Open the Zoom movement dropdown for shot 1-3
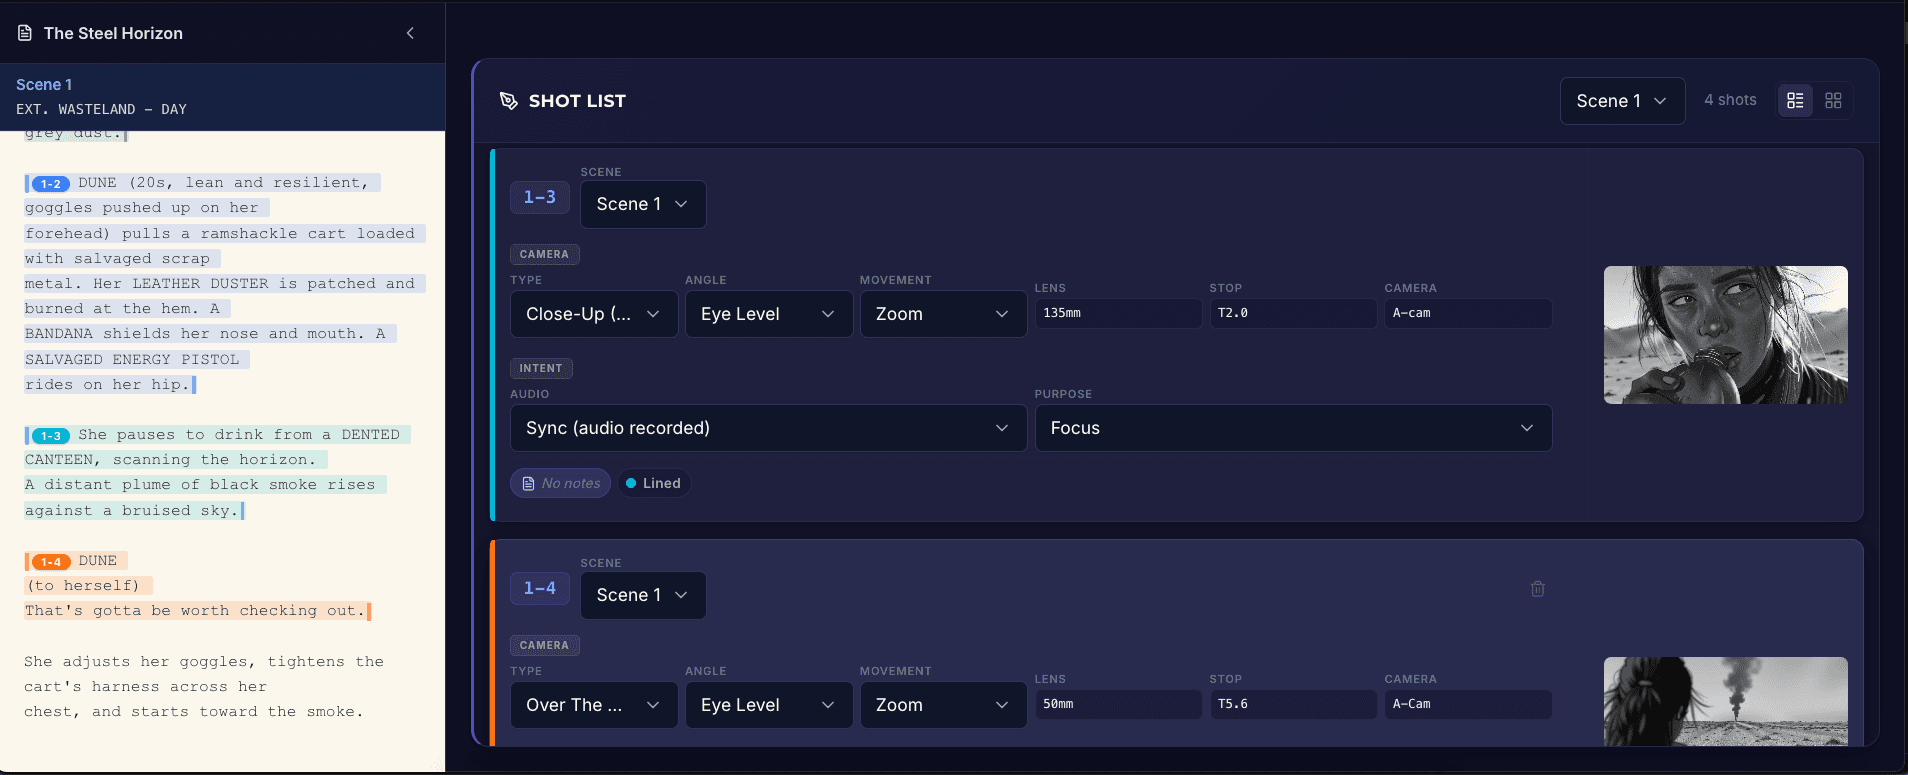This screenshot has height=775, width=1908. click(943, 314)
